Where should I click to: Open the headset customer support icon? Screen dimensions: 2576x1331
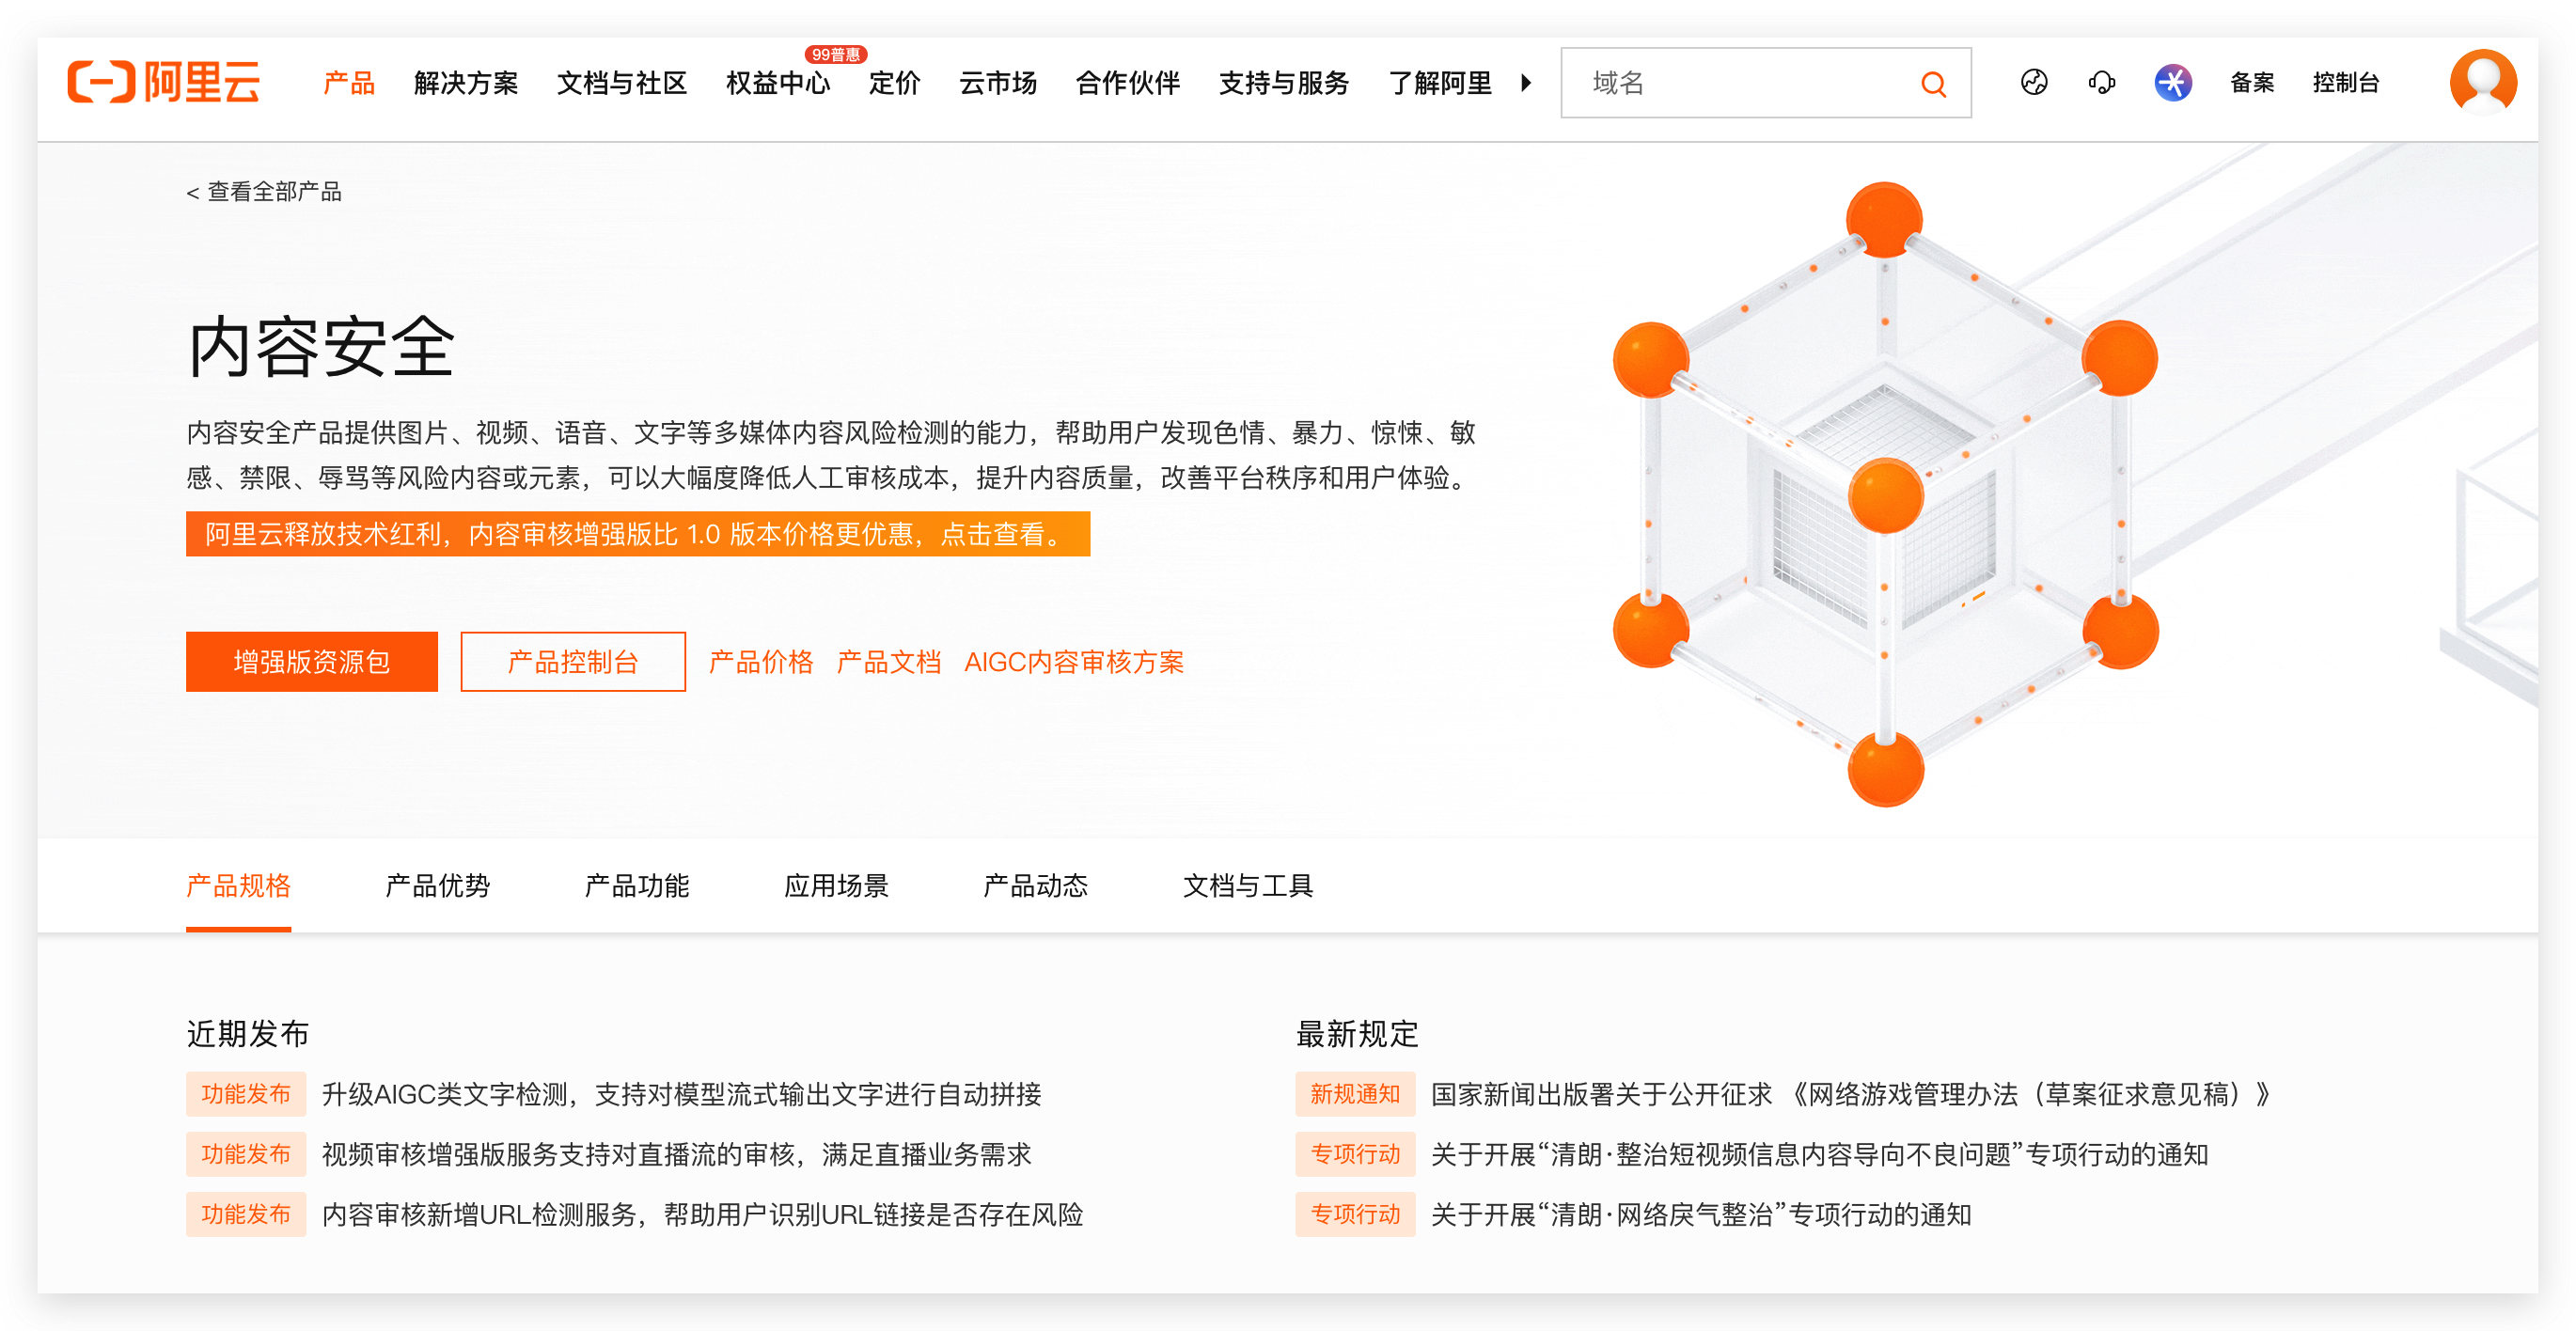click(2101, 82)
